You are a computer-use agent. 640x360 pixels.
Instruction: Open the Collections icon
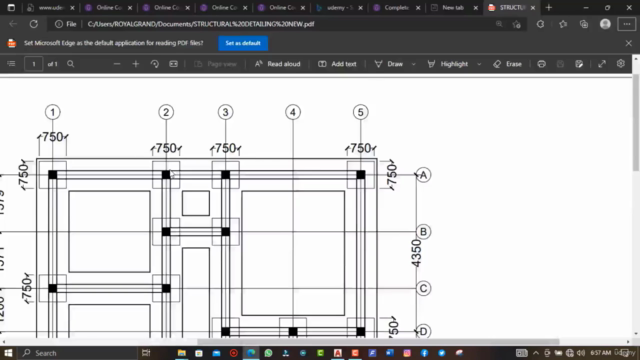[584, 24]
